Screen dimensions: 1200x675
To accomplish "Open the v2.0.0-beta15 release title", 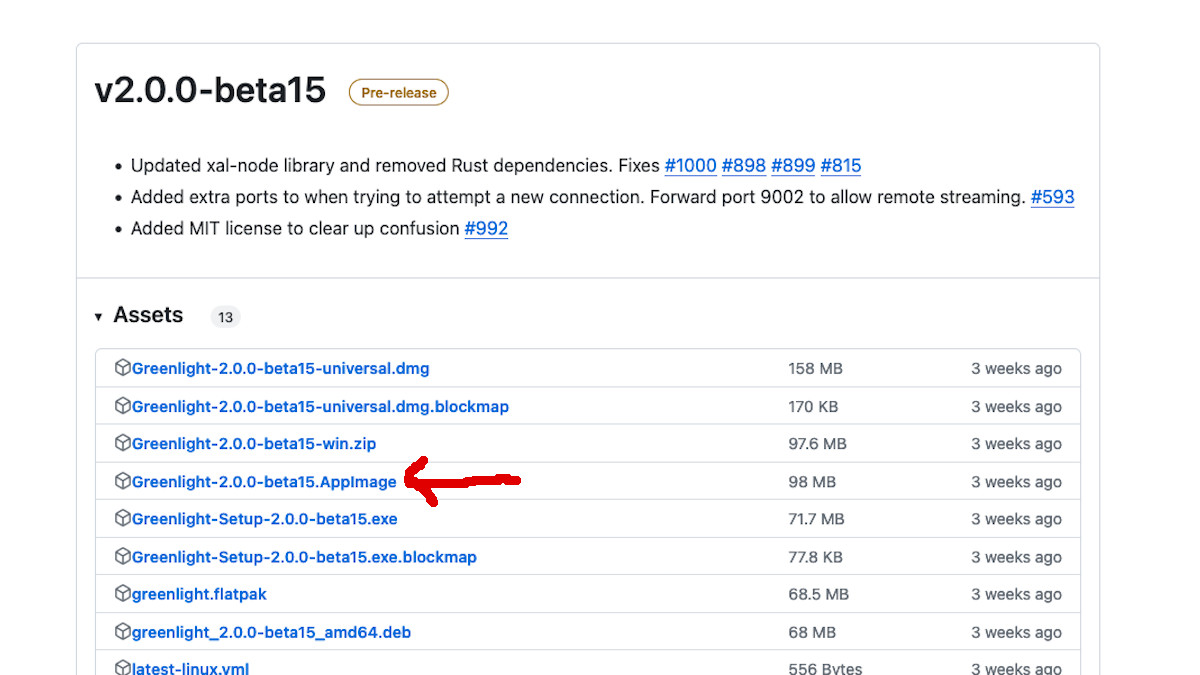I will (210, 90).
